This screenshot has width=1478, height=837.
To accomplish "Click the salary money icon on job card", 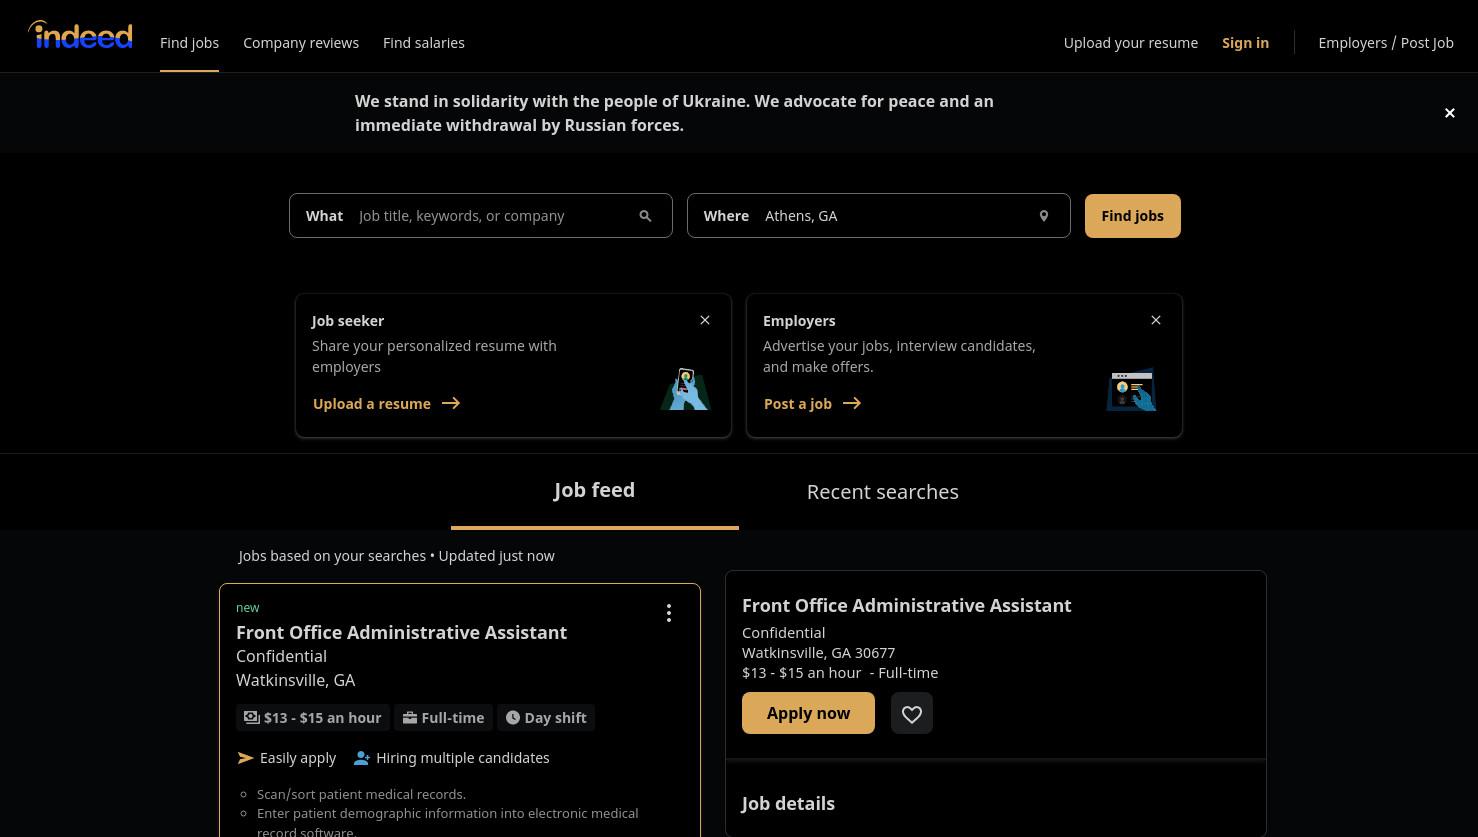I will coord(252,717).
